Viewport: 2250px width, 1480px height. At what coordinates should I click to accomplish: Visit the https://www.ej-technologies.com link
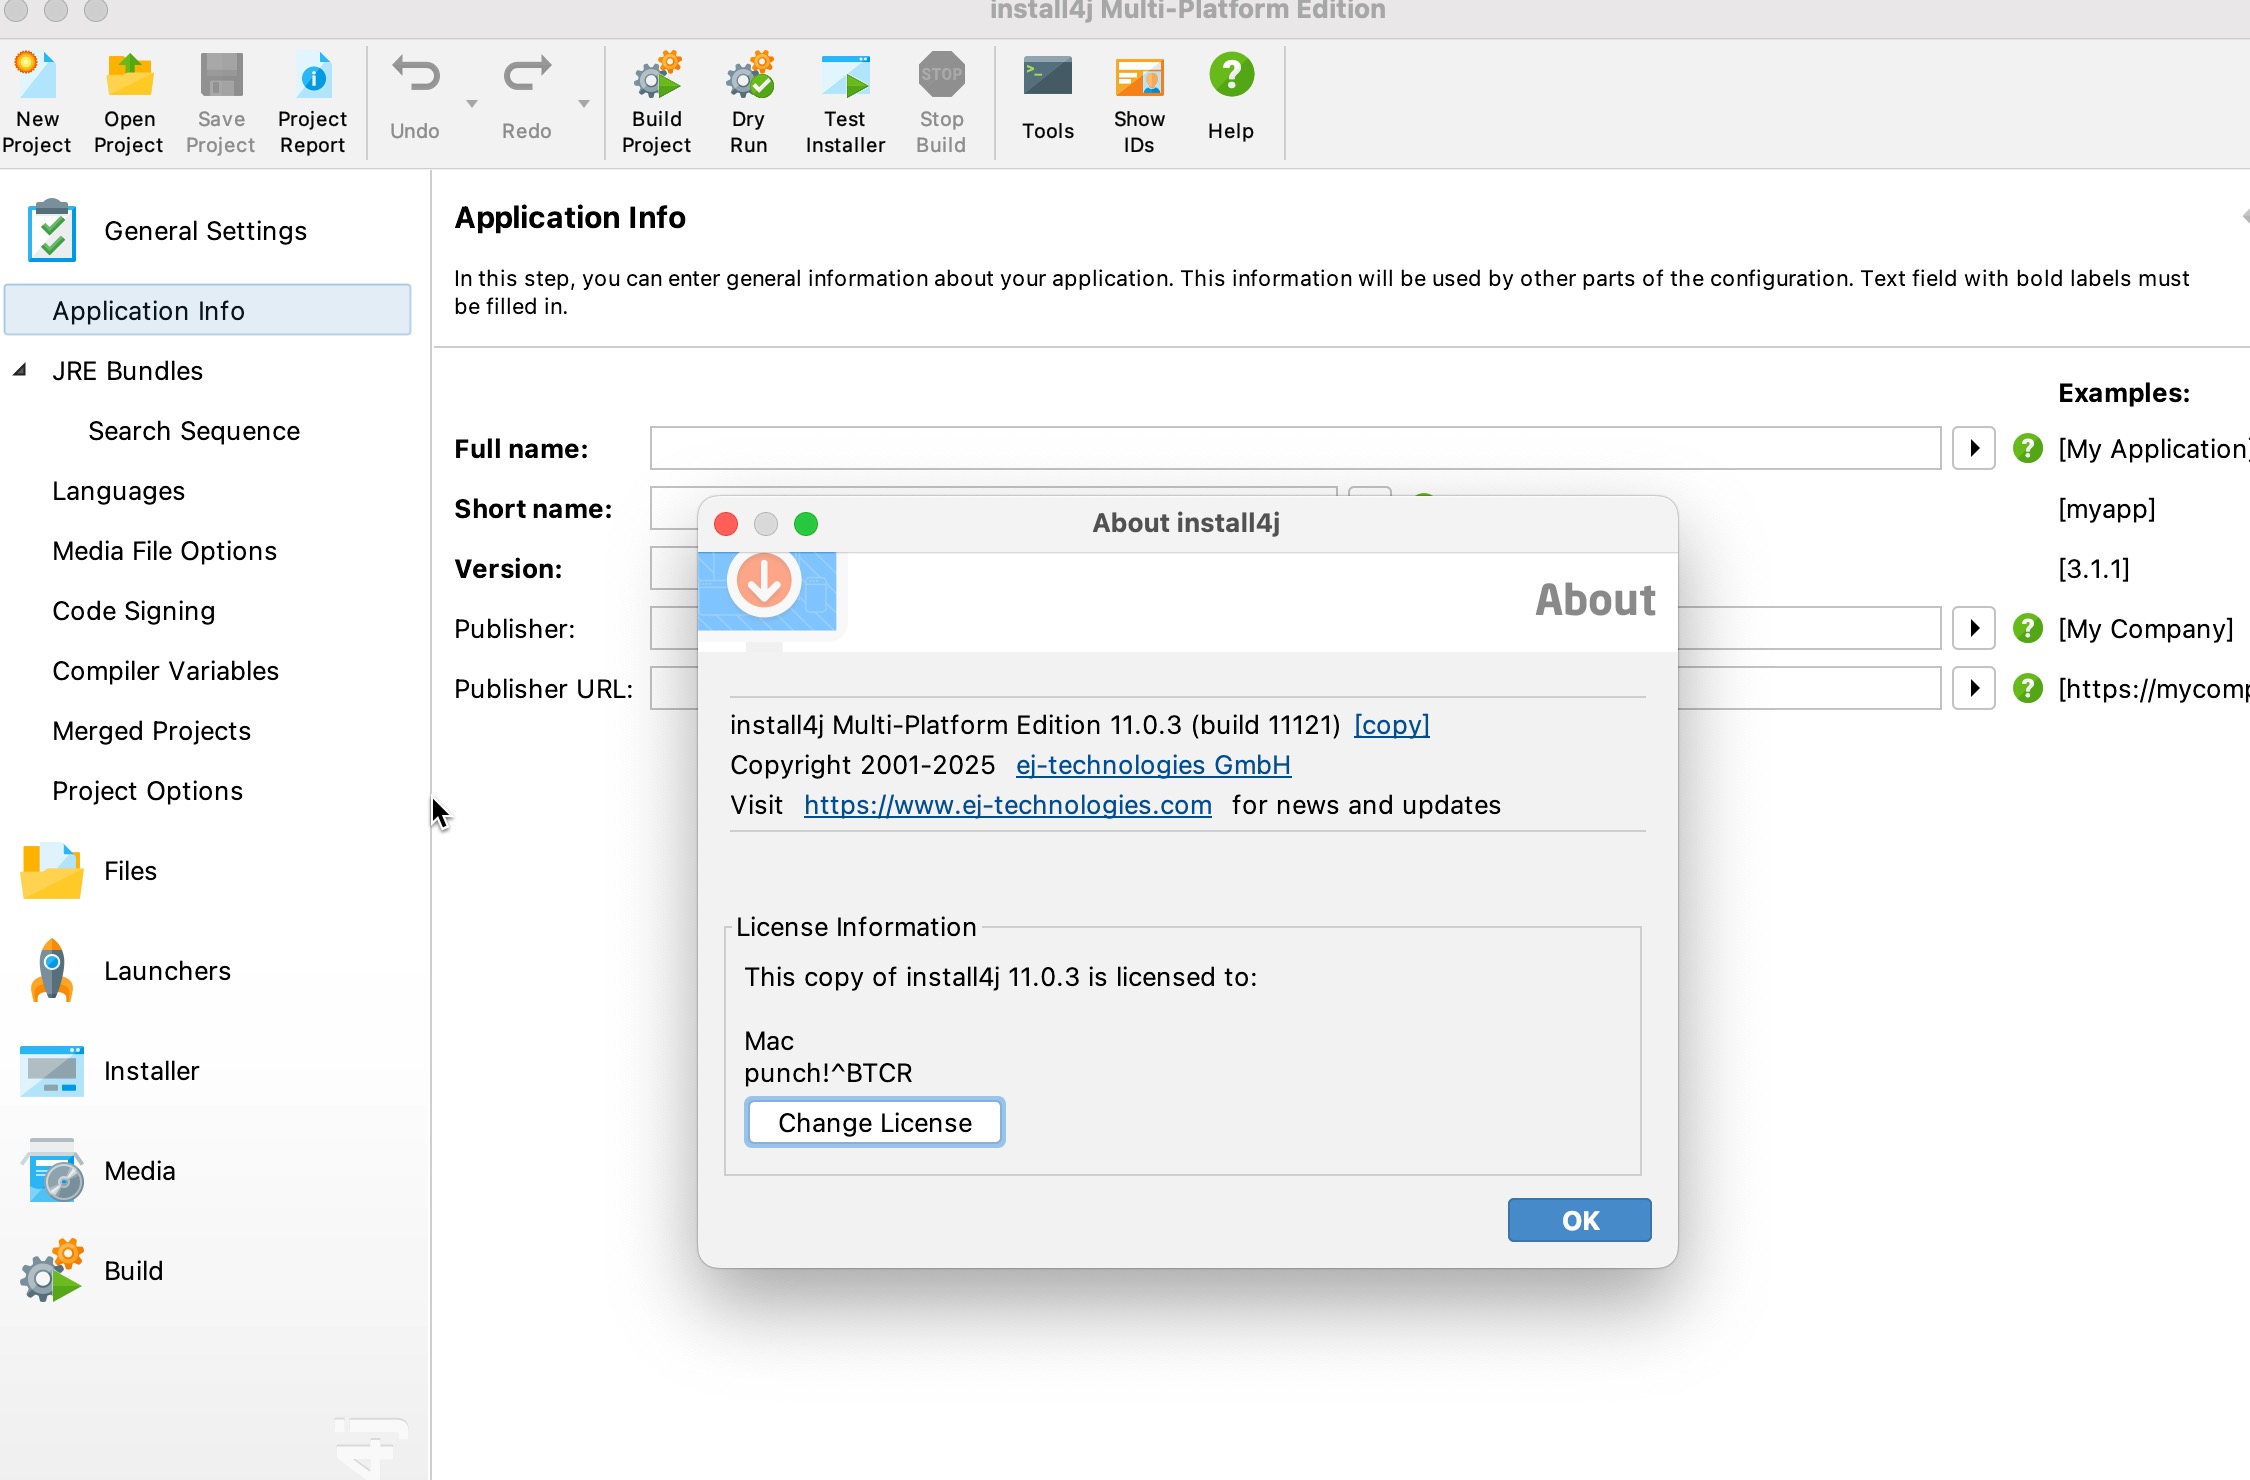coord(1008,805)
